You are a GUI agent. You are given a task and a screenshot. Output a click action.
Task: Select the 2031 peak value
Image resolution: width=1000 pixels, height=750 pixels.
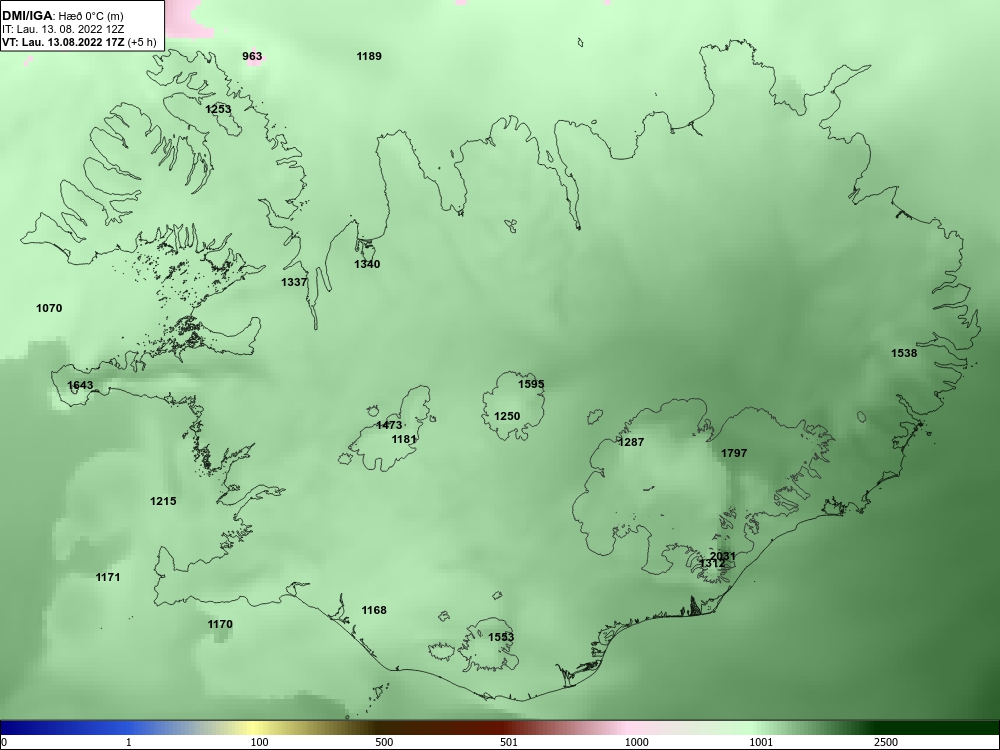point(723,555)
